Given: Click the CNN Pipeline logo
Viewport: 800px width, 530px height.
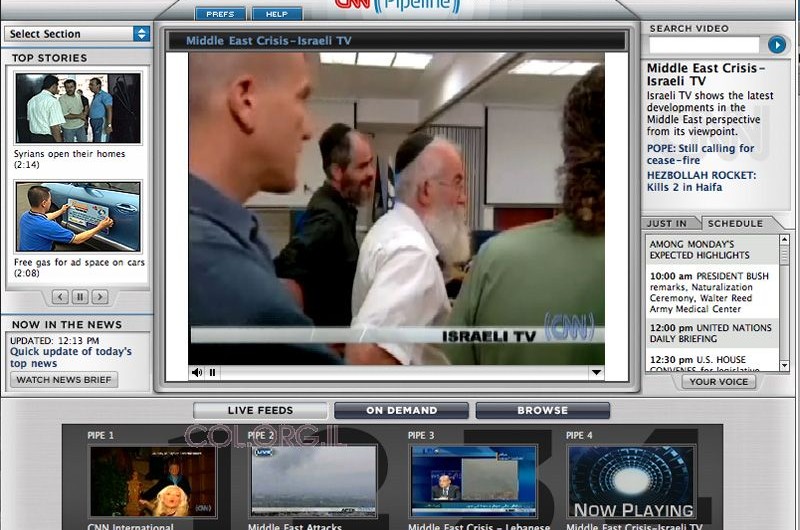Looking at the screenshot, I should pyautogui.click(x=397, y=6).
